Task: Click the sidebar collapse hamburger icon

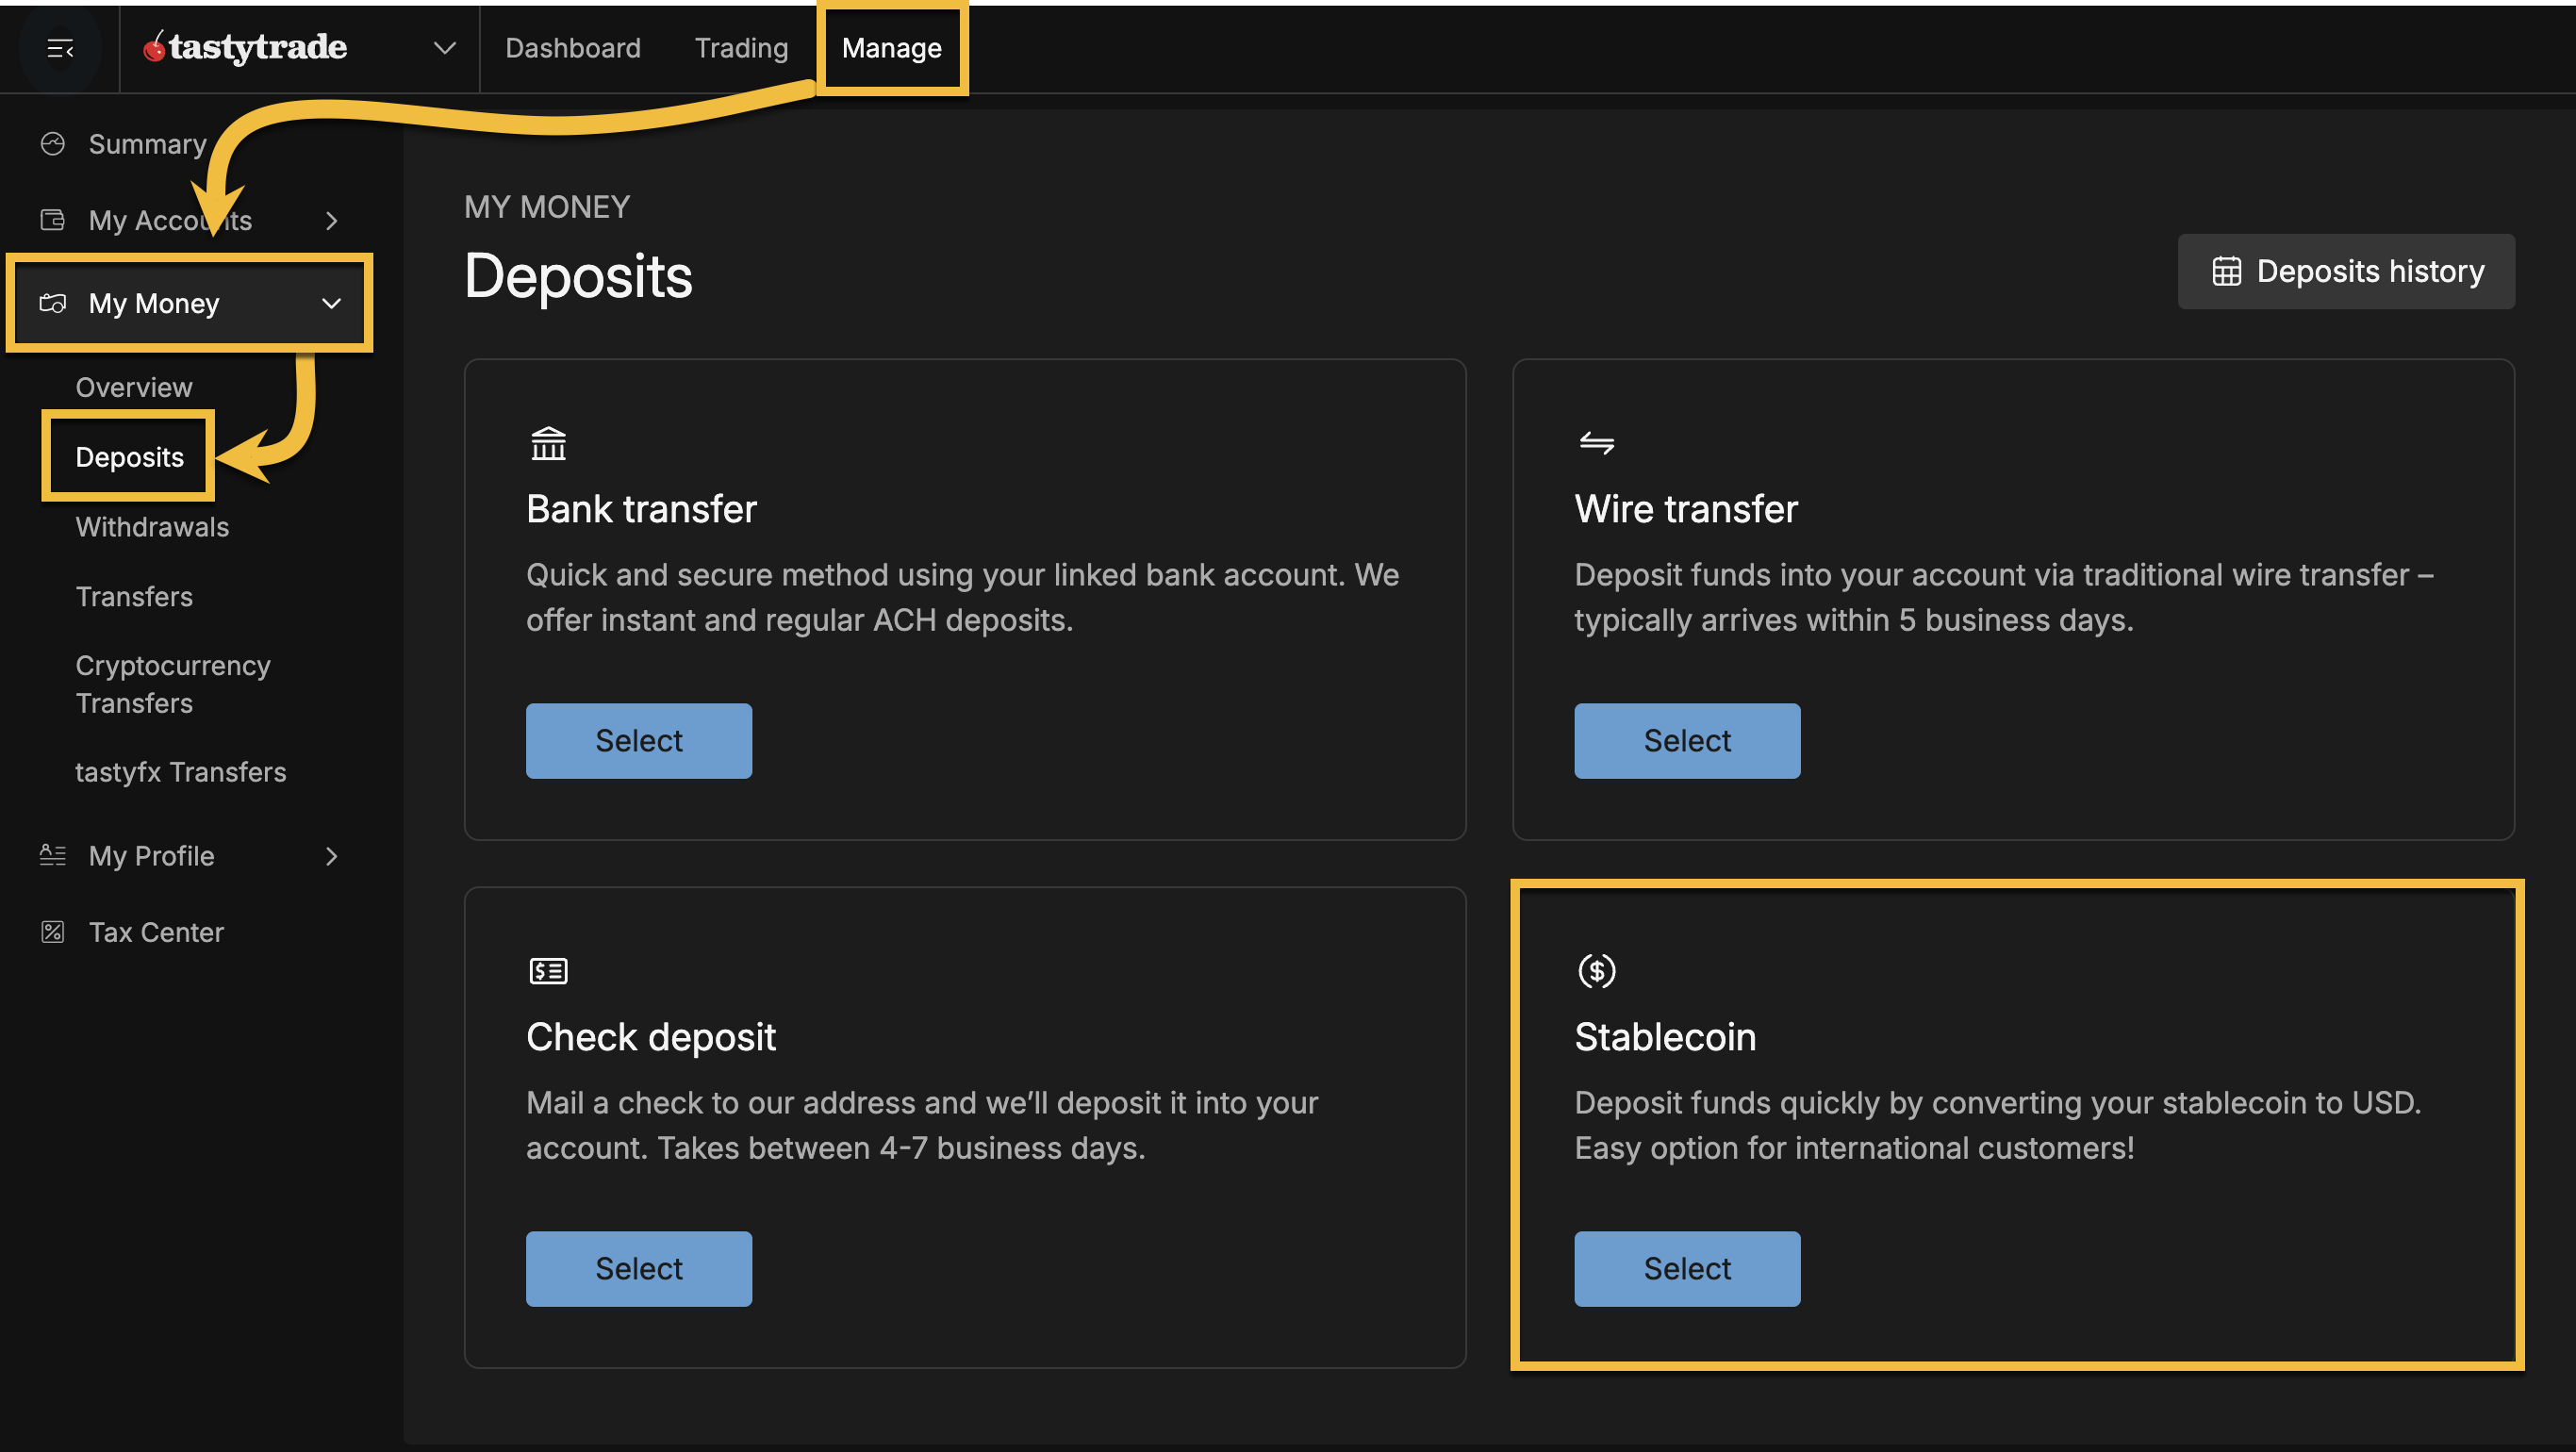Action: tap(60, 48)
